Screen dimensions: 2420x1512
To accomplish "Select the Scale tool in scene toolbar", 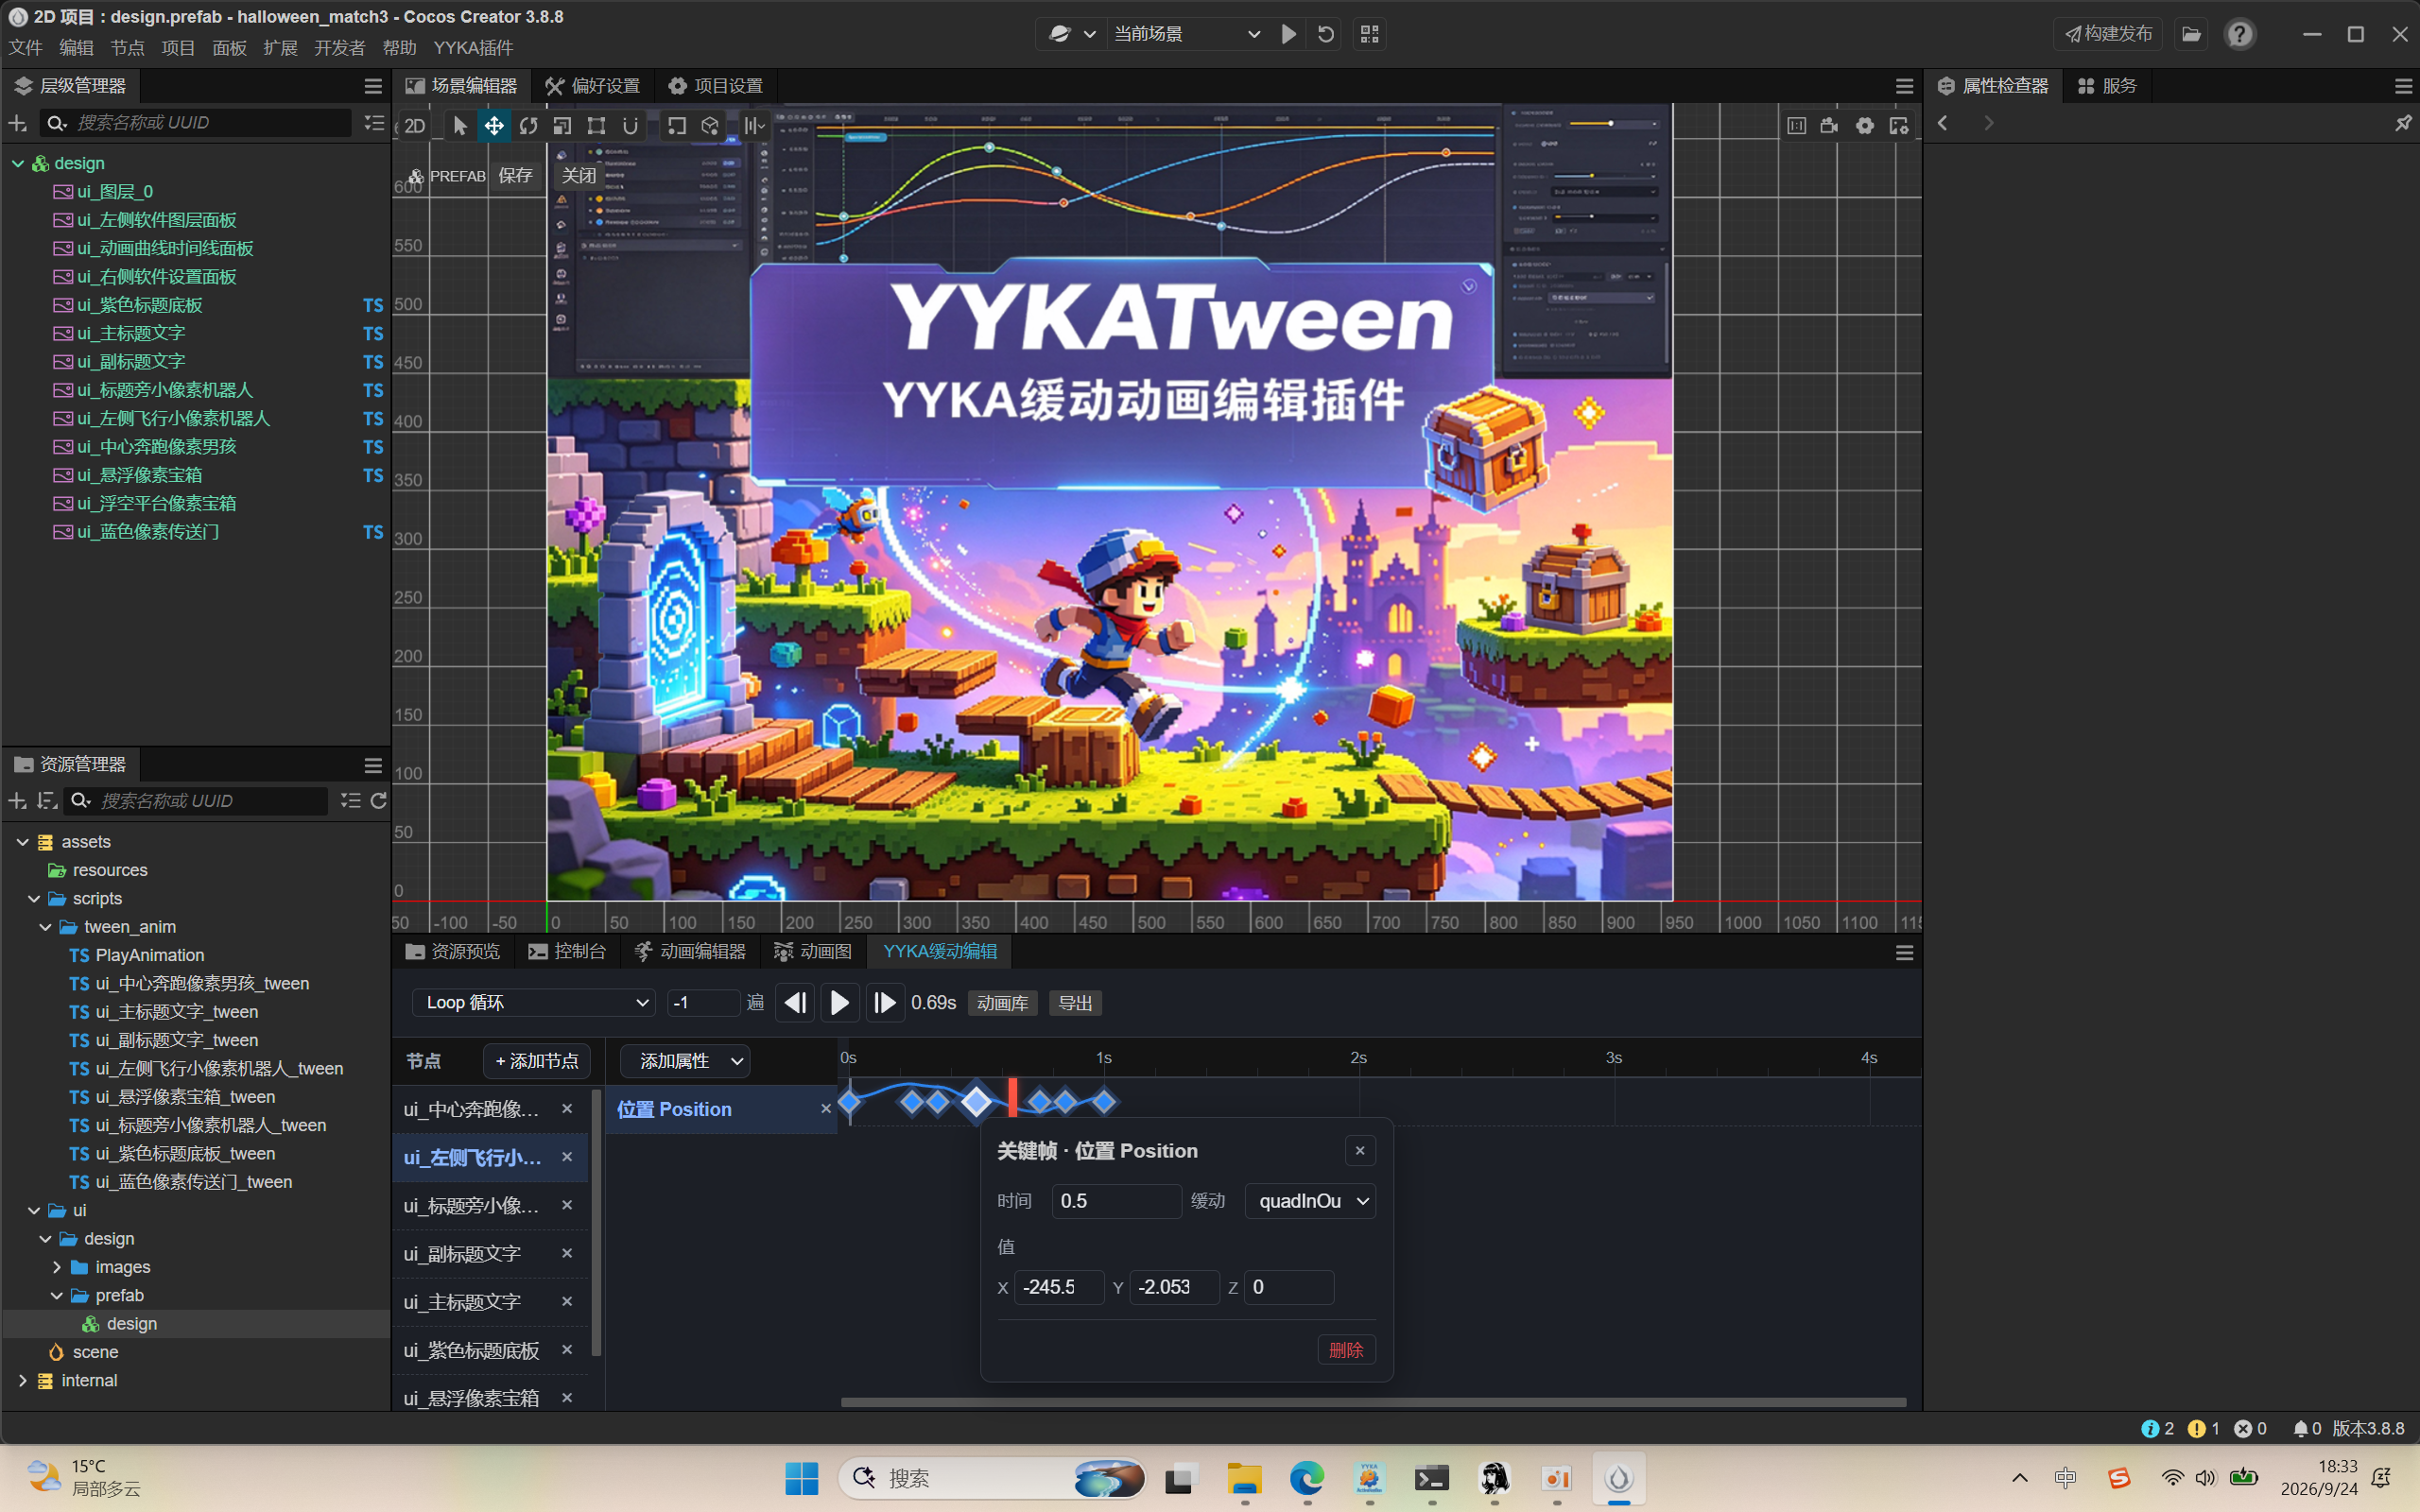I will tap(562, 126).
